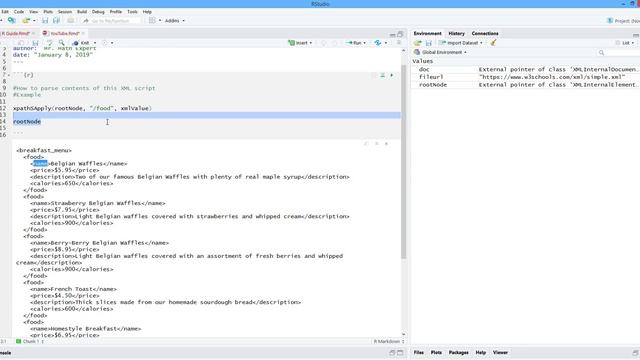Viewport: 640px width, 360px height.
Task: Run all chunks above icon in chunk header
Action: click(x=382, y=75)
